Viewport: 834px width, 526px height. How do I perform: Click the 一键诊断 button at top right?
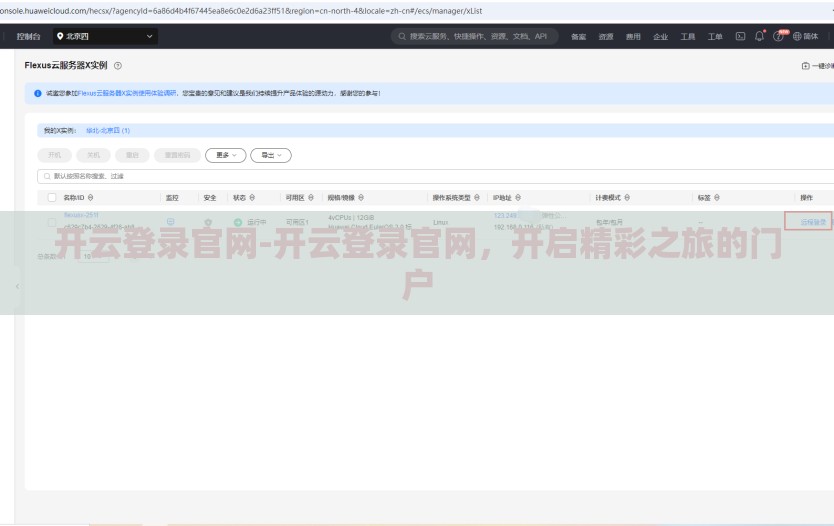(818, 66)
